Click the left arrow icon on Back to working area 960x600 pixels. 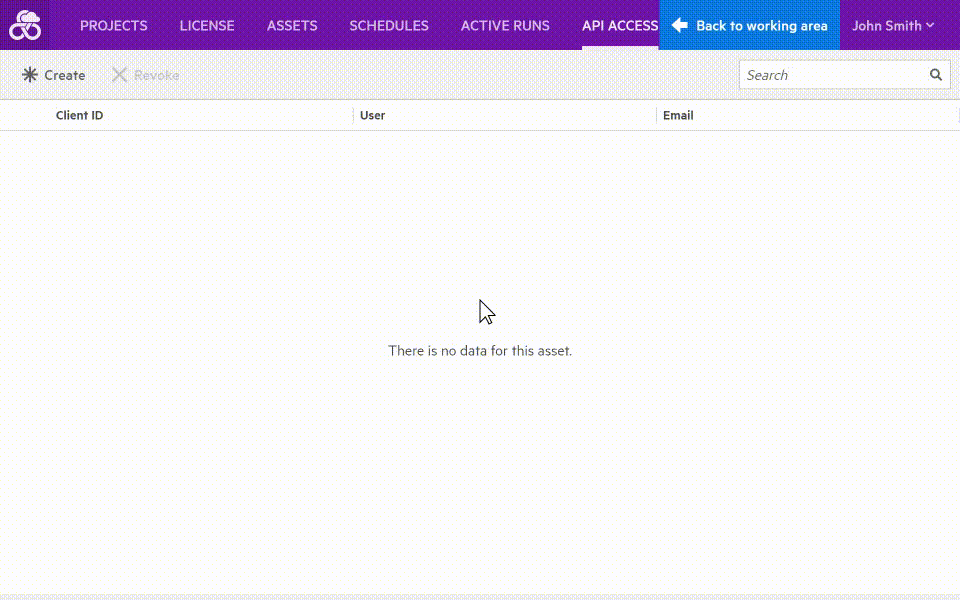click(679, 25)
